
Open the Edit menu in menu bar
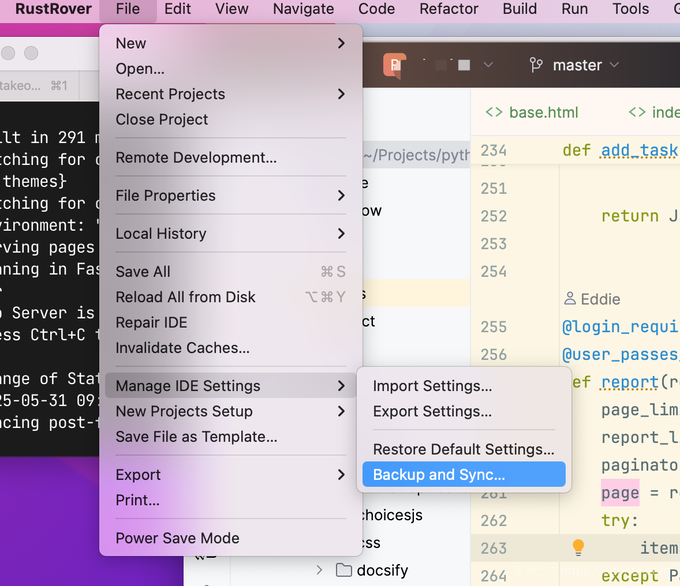(x=177, y=9)
